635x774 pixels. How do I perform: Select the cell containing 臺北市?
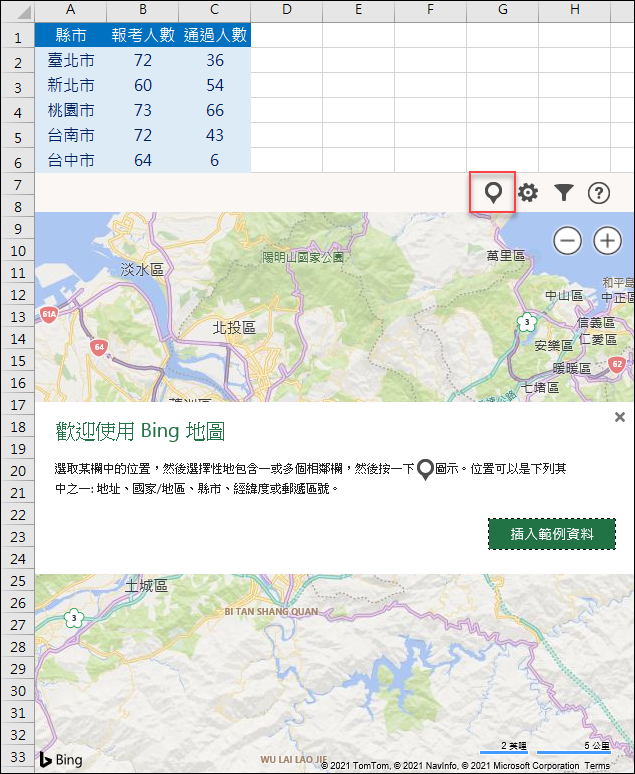tap(71, 60)
